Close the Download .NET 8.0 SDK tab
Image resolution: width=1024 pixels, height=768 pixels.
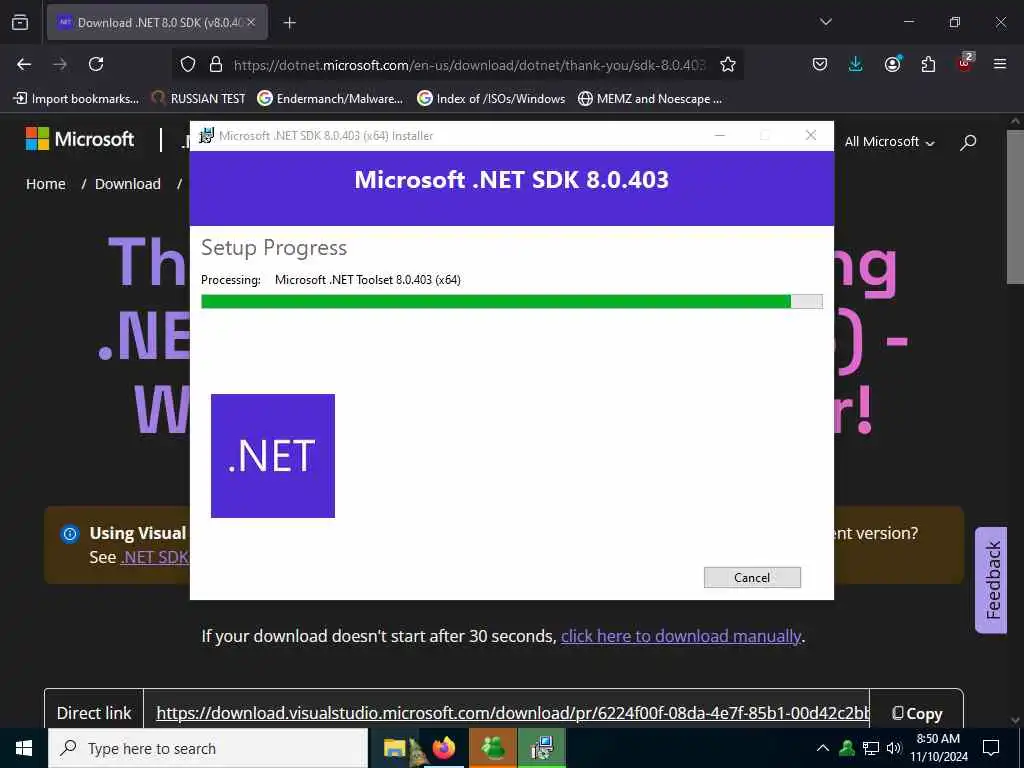click(251, 22)
